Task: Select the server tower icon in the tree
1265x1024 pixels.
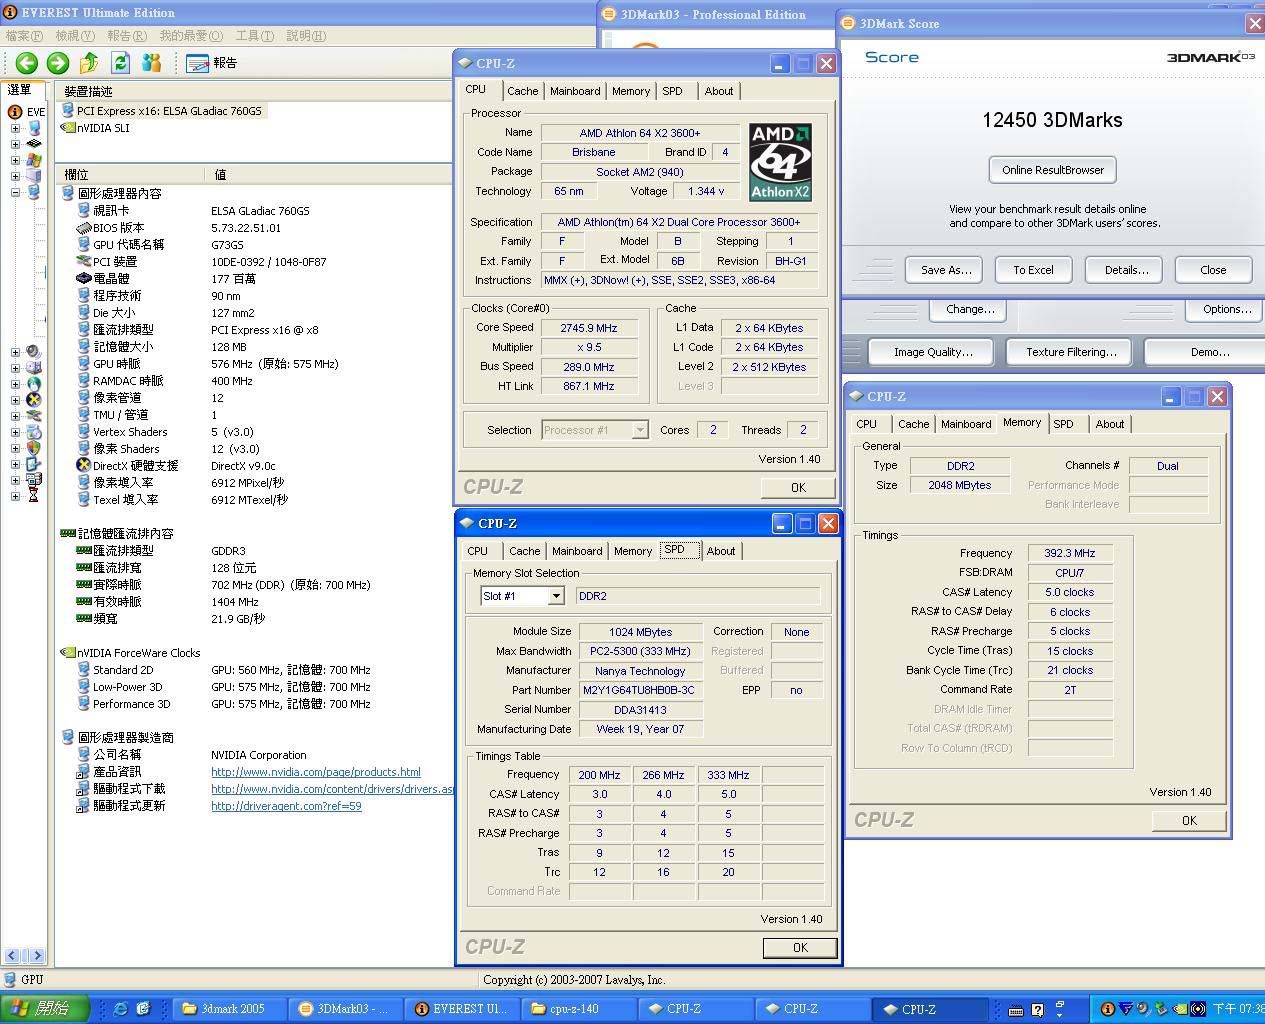Action: [x=34, y=176]
